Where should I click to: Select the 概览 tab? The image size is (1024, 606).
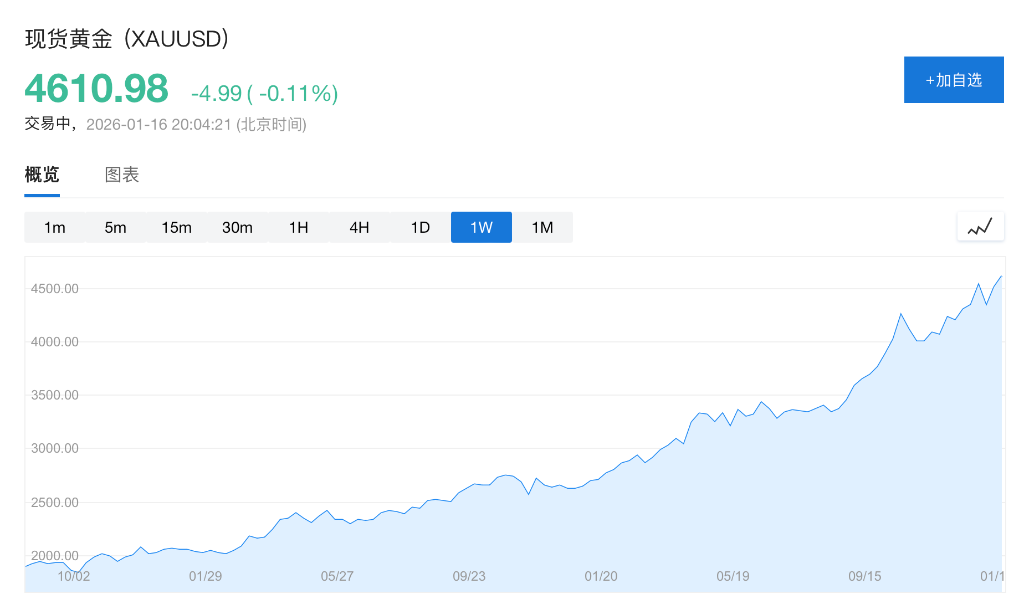point(41,173)
